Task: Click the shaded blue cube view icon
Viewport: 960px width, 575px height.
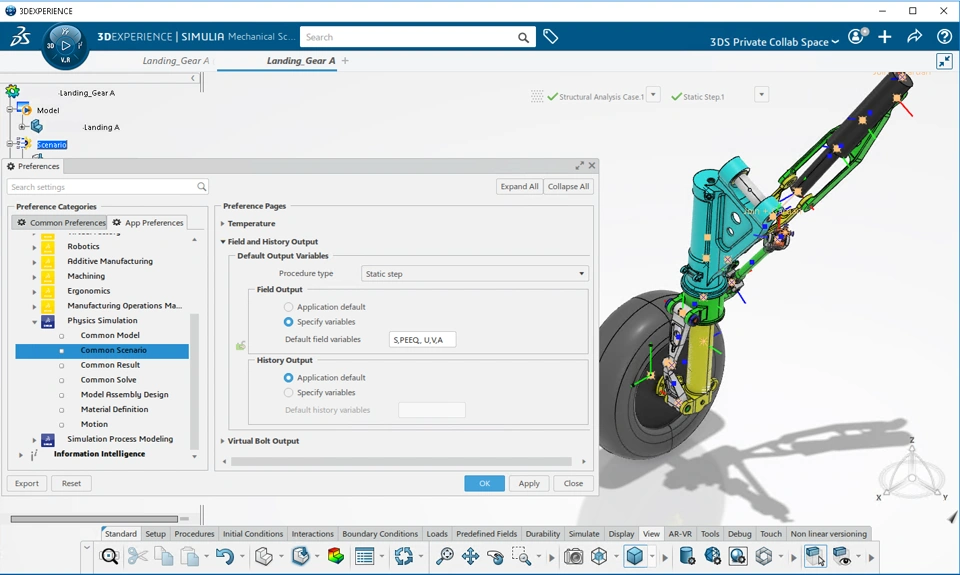Action: click(x=635, y=556)
